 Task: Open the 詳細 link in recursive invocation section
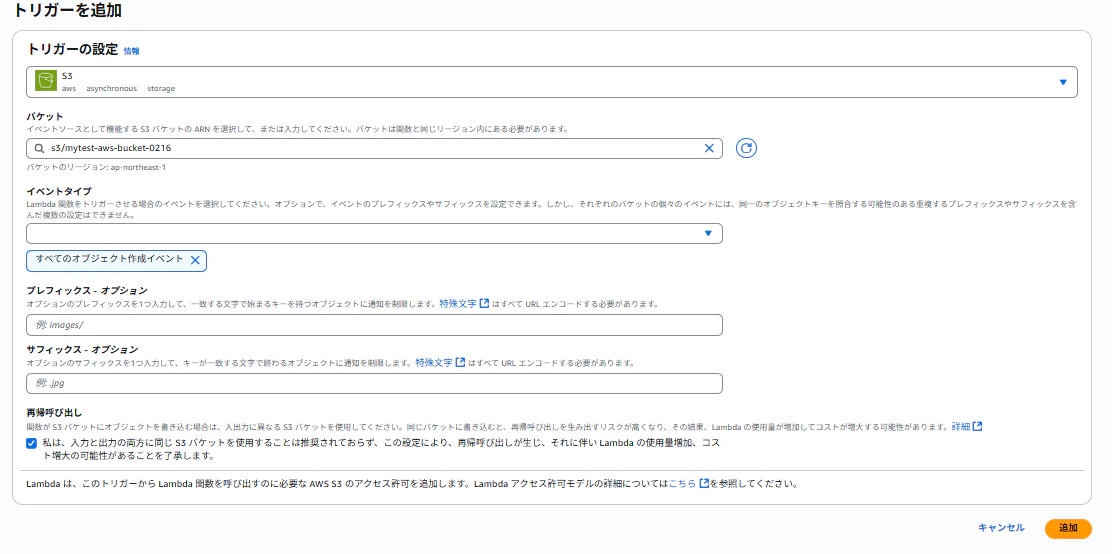pos(960,427)
